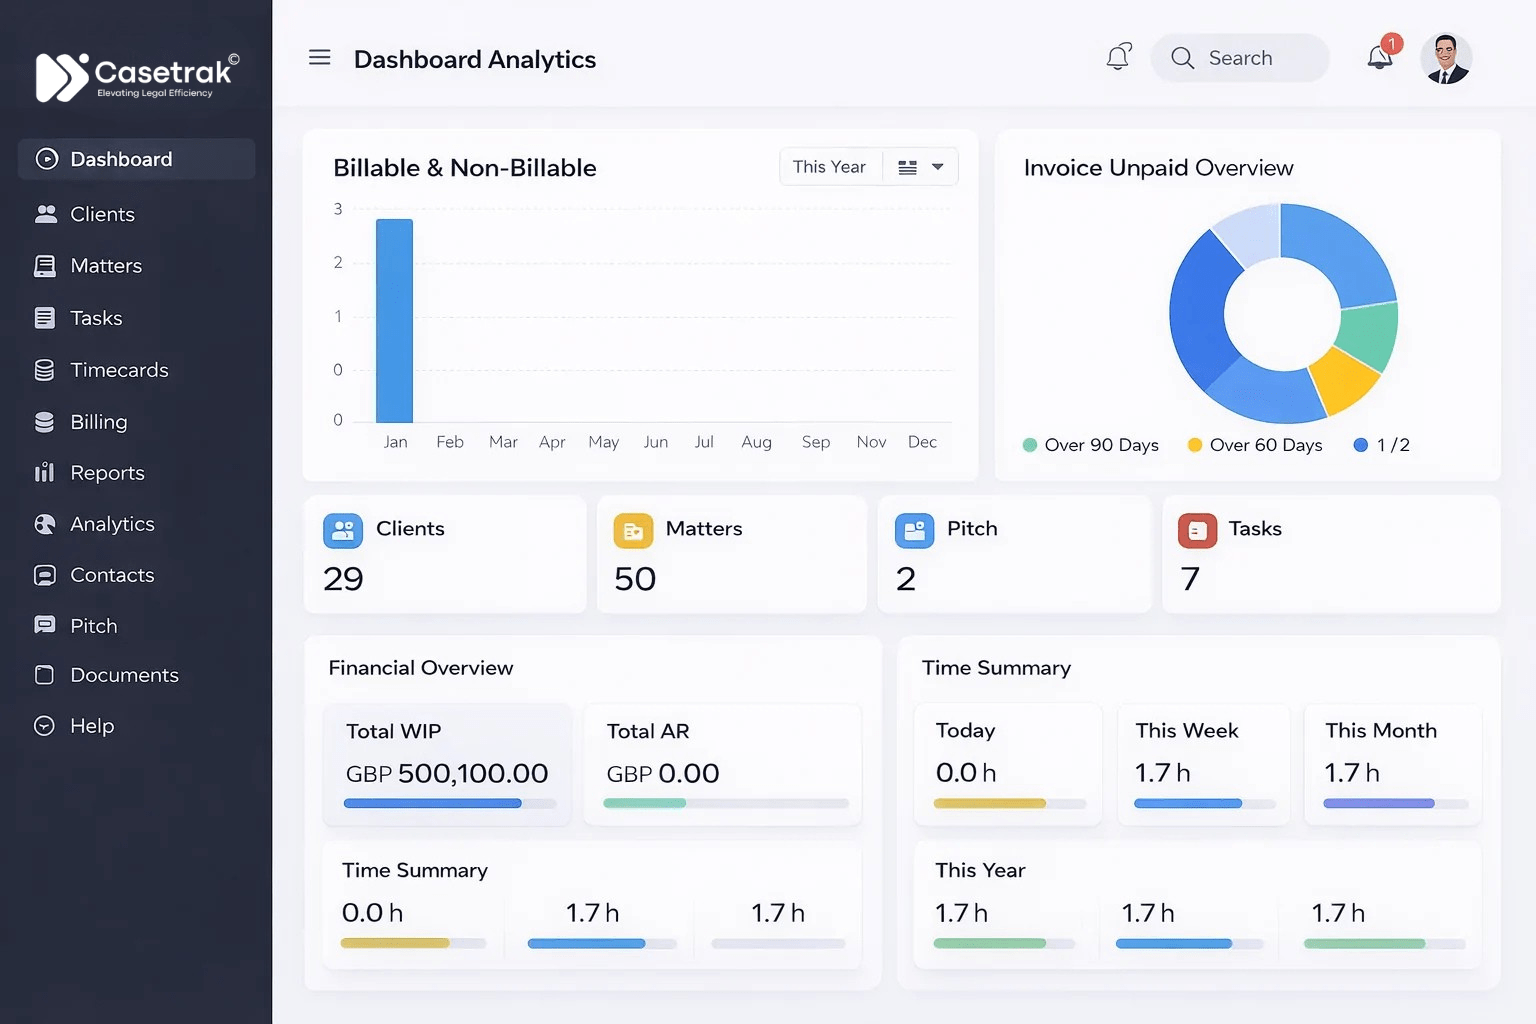Viewport: 1536px width, 1024px height.
Task: Open Timecards in the sidebar
Action: click(x=119, y=370)
